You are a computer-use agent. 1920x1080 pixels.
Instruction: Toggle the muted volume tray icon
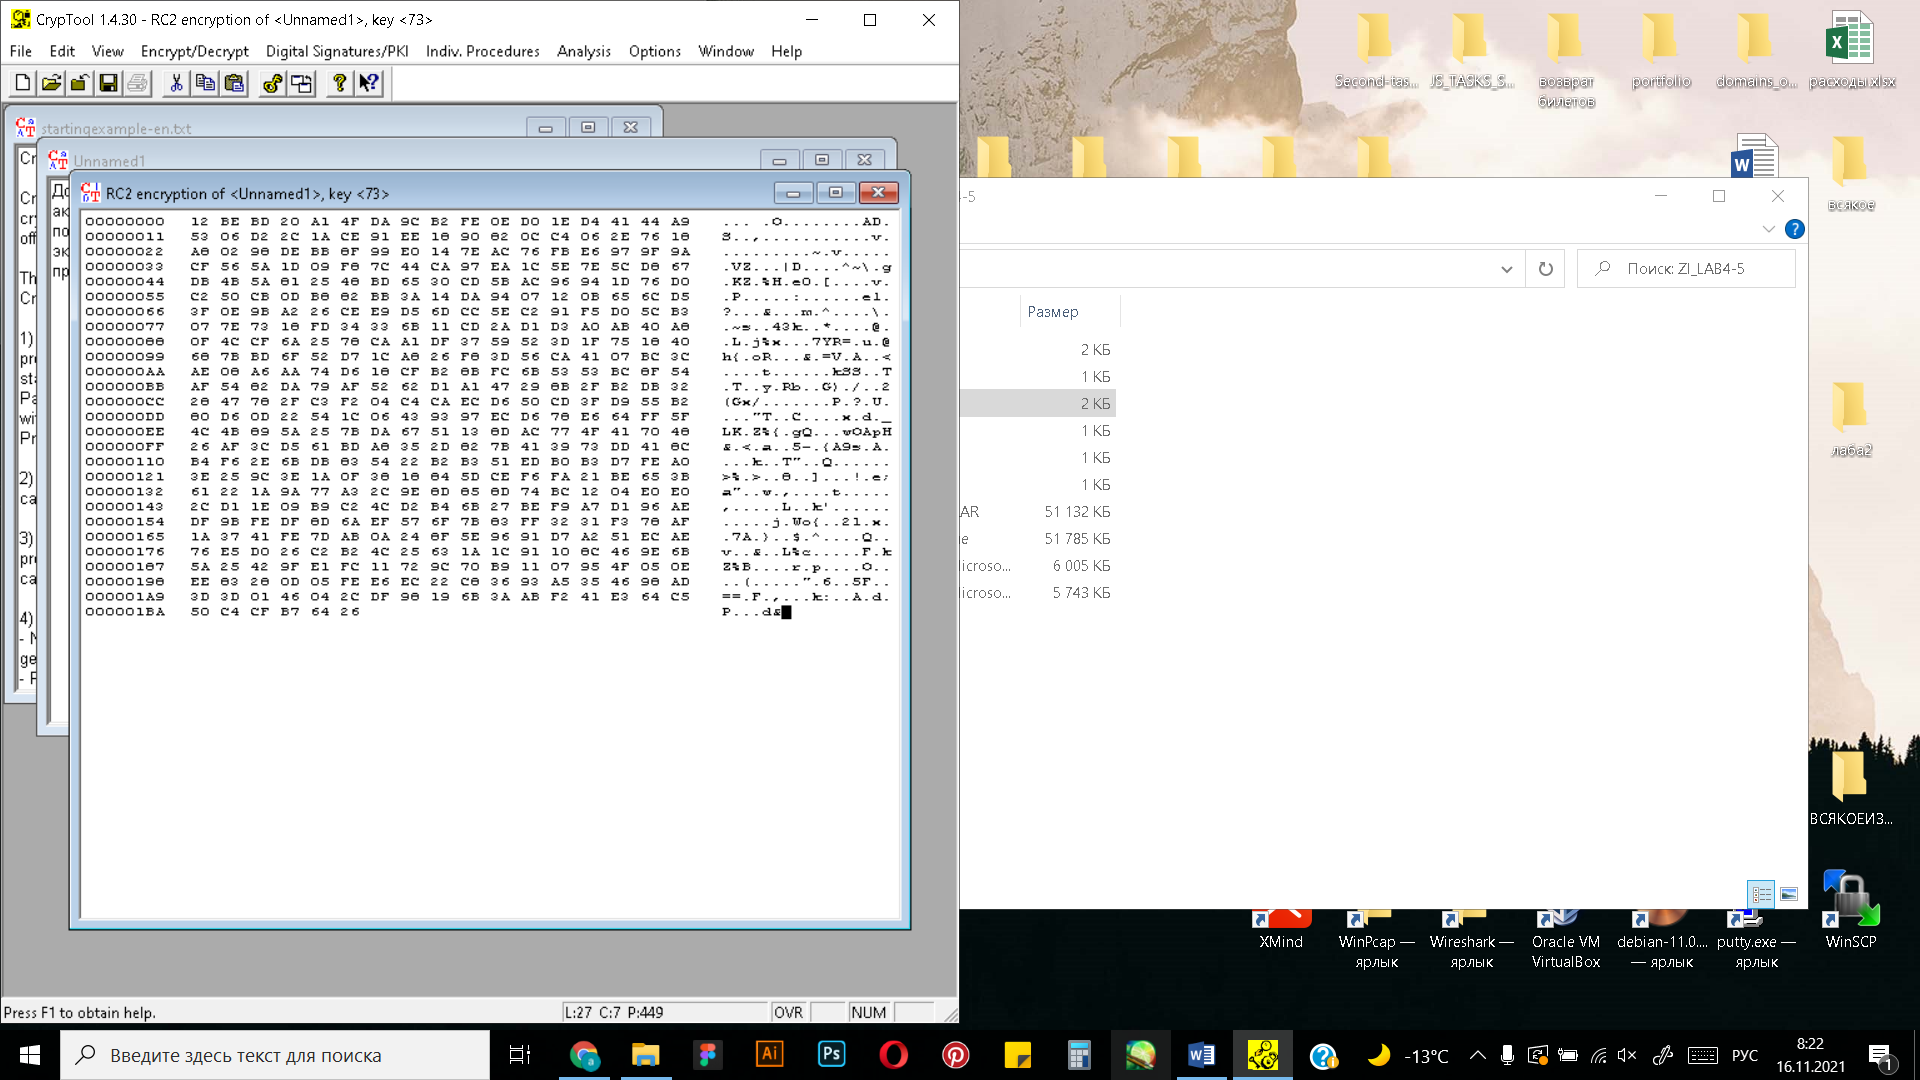pyautogui.click(x=1627, y=1055)
